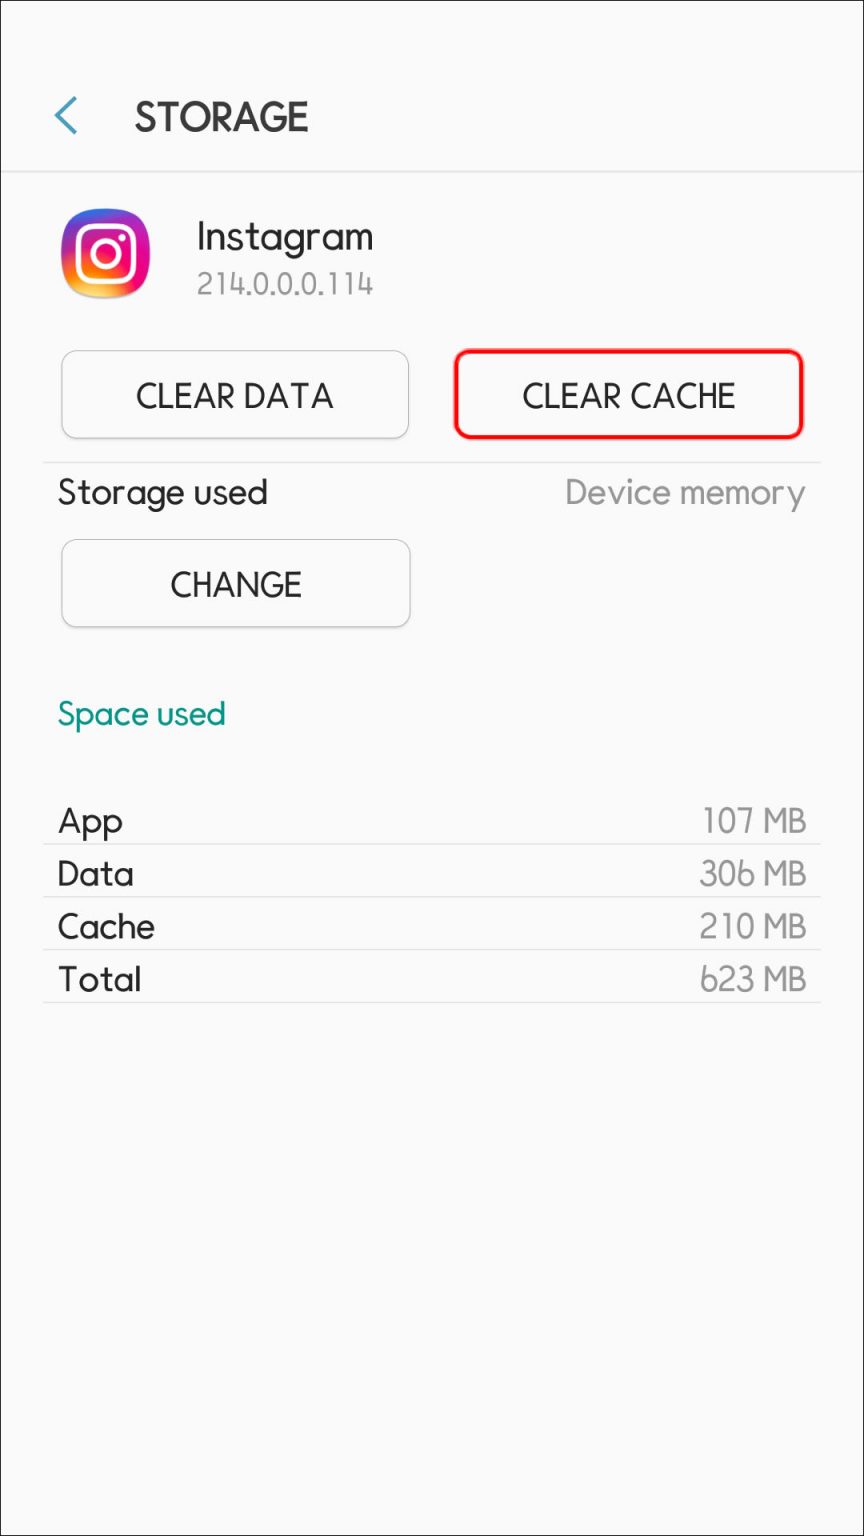The width and height of the screenshot is (864, 1536).
Task: Click the 210 MB cache size value
Action: 752,927
